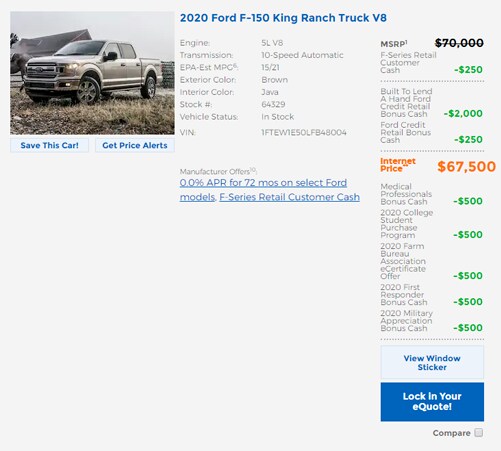Click the VIN number 1FTEW1E50LFB48004
Viewport: 501px width, 451px height.
[304, 132]
